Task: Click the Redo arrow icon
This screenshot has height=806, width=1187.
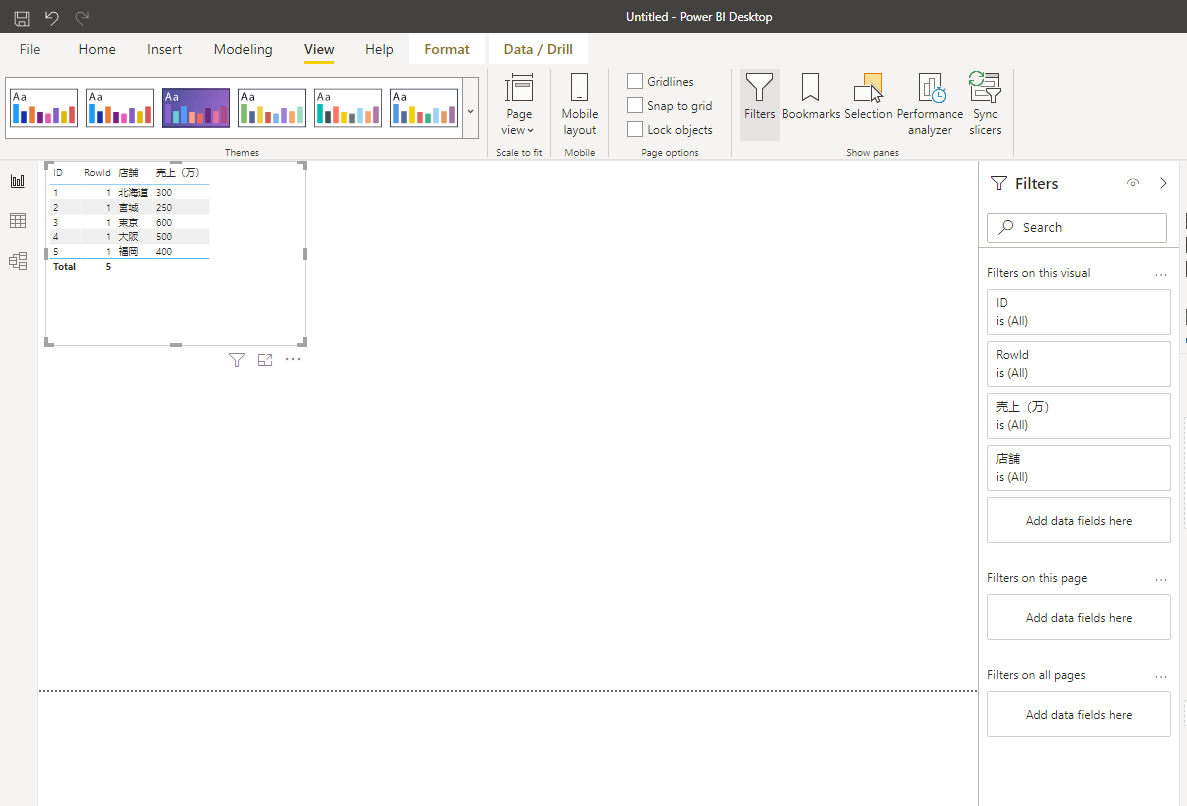Action: point(82,17)
